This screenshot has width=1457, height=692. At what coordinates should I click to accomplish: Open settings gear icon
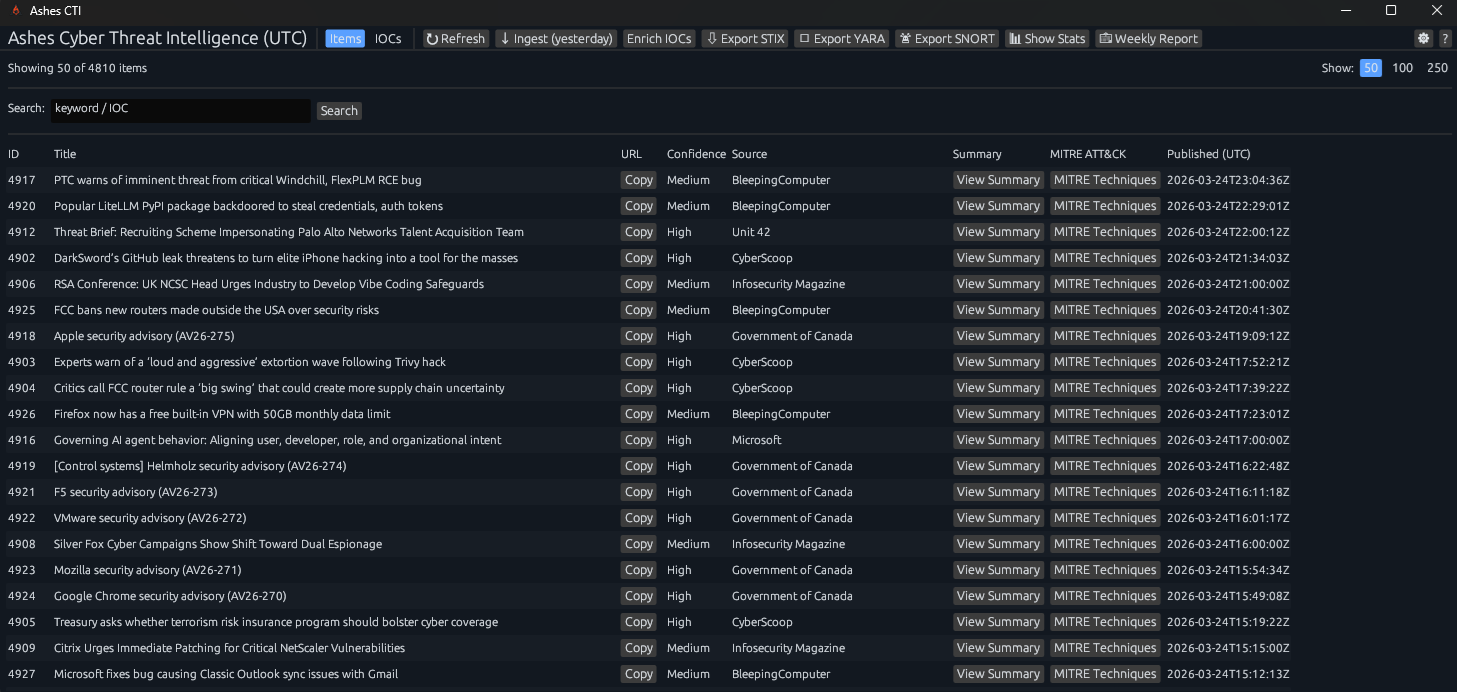[x=1423, y=39]
